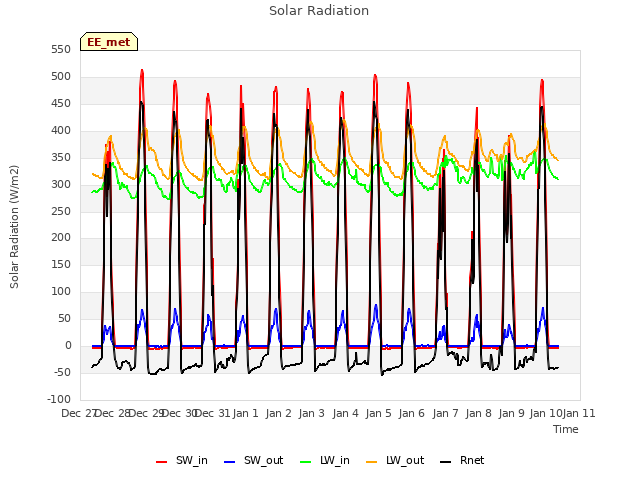Click the Dec 27 x-axis tick label
The width and height of the screenshot is (640, 480).
pos(78,413)
